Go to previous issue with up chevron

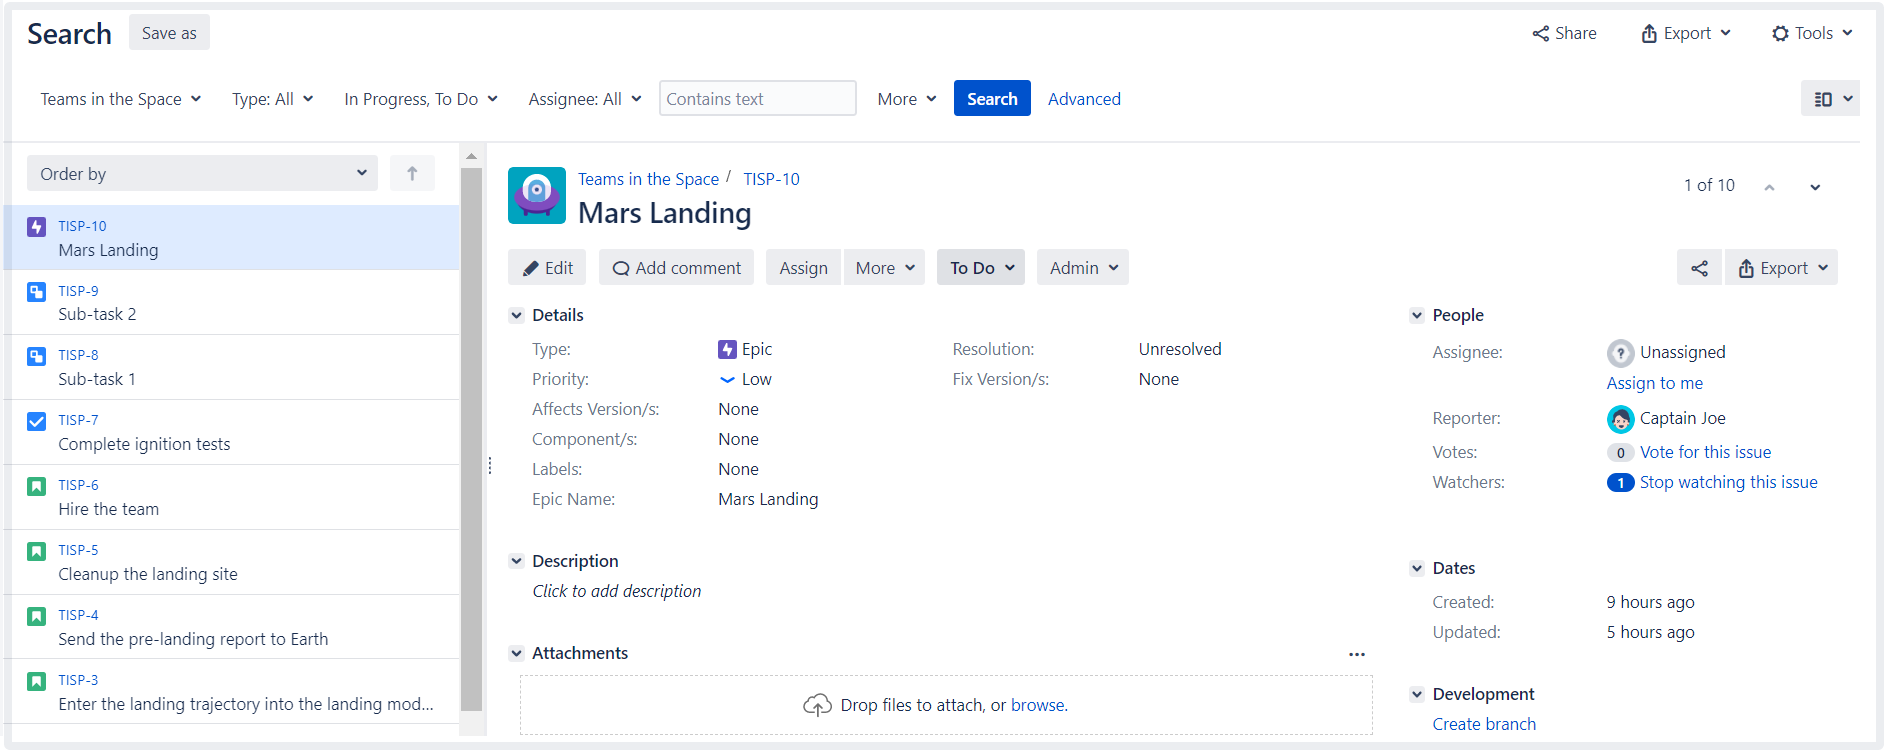coord(1769,187)
